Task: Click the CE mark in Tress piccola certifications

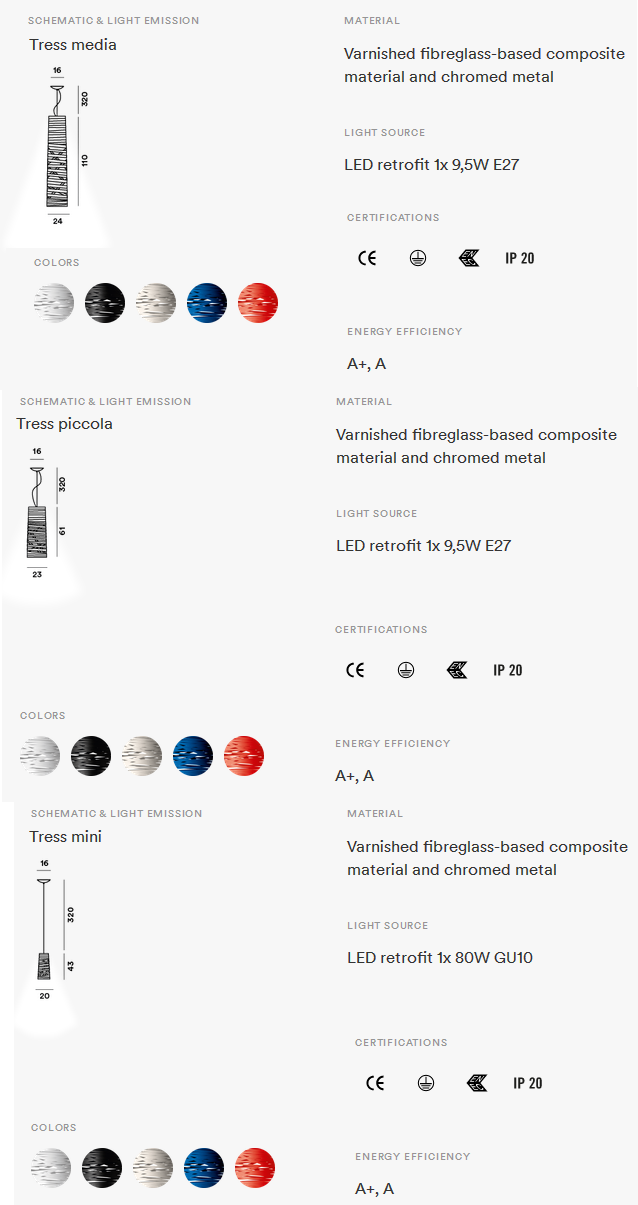Action: tap(355, 670)
